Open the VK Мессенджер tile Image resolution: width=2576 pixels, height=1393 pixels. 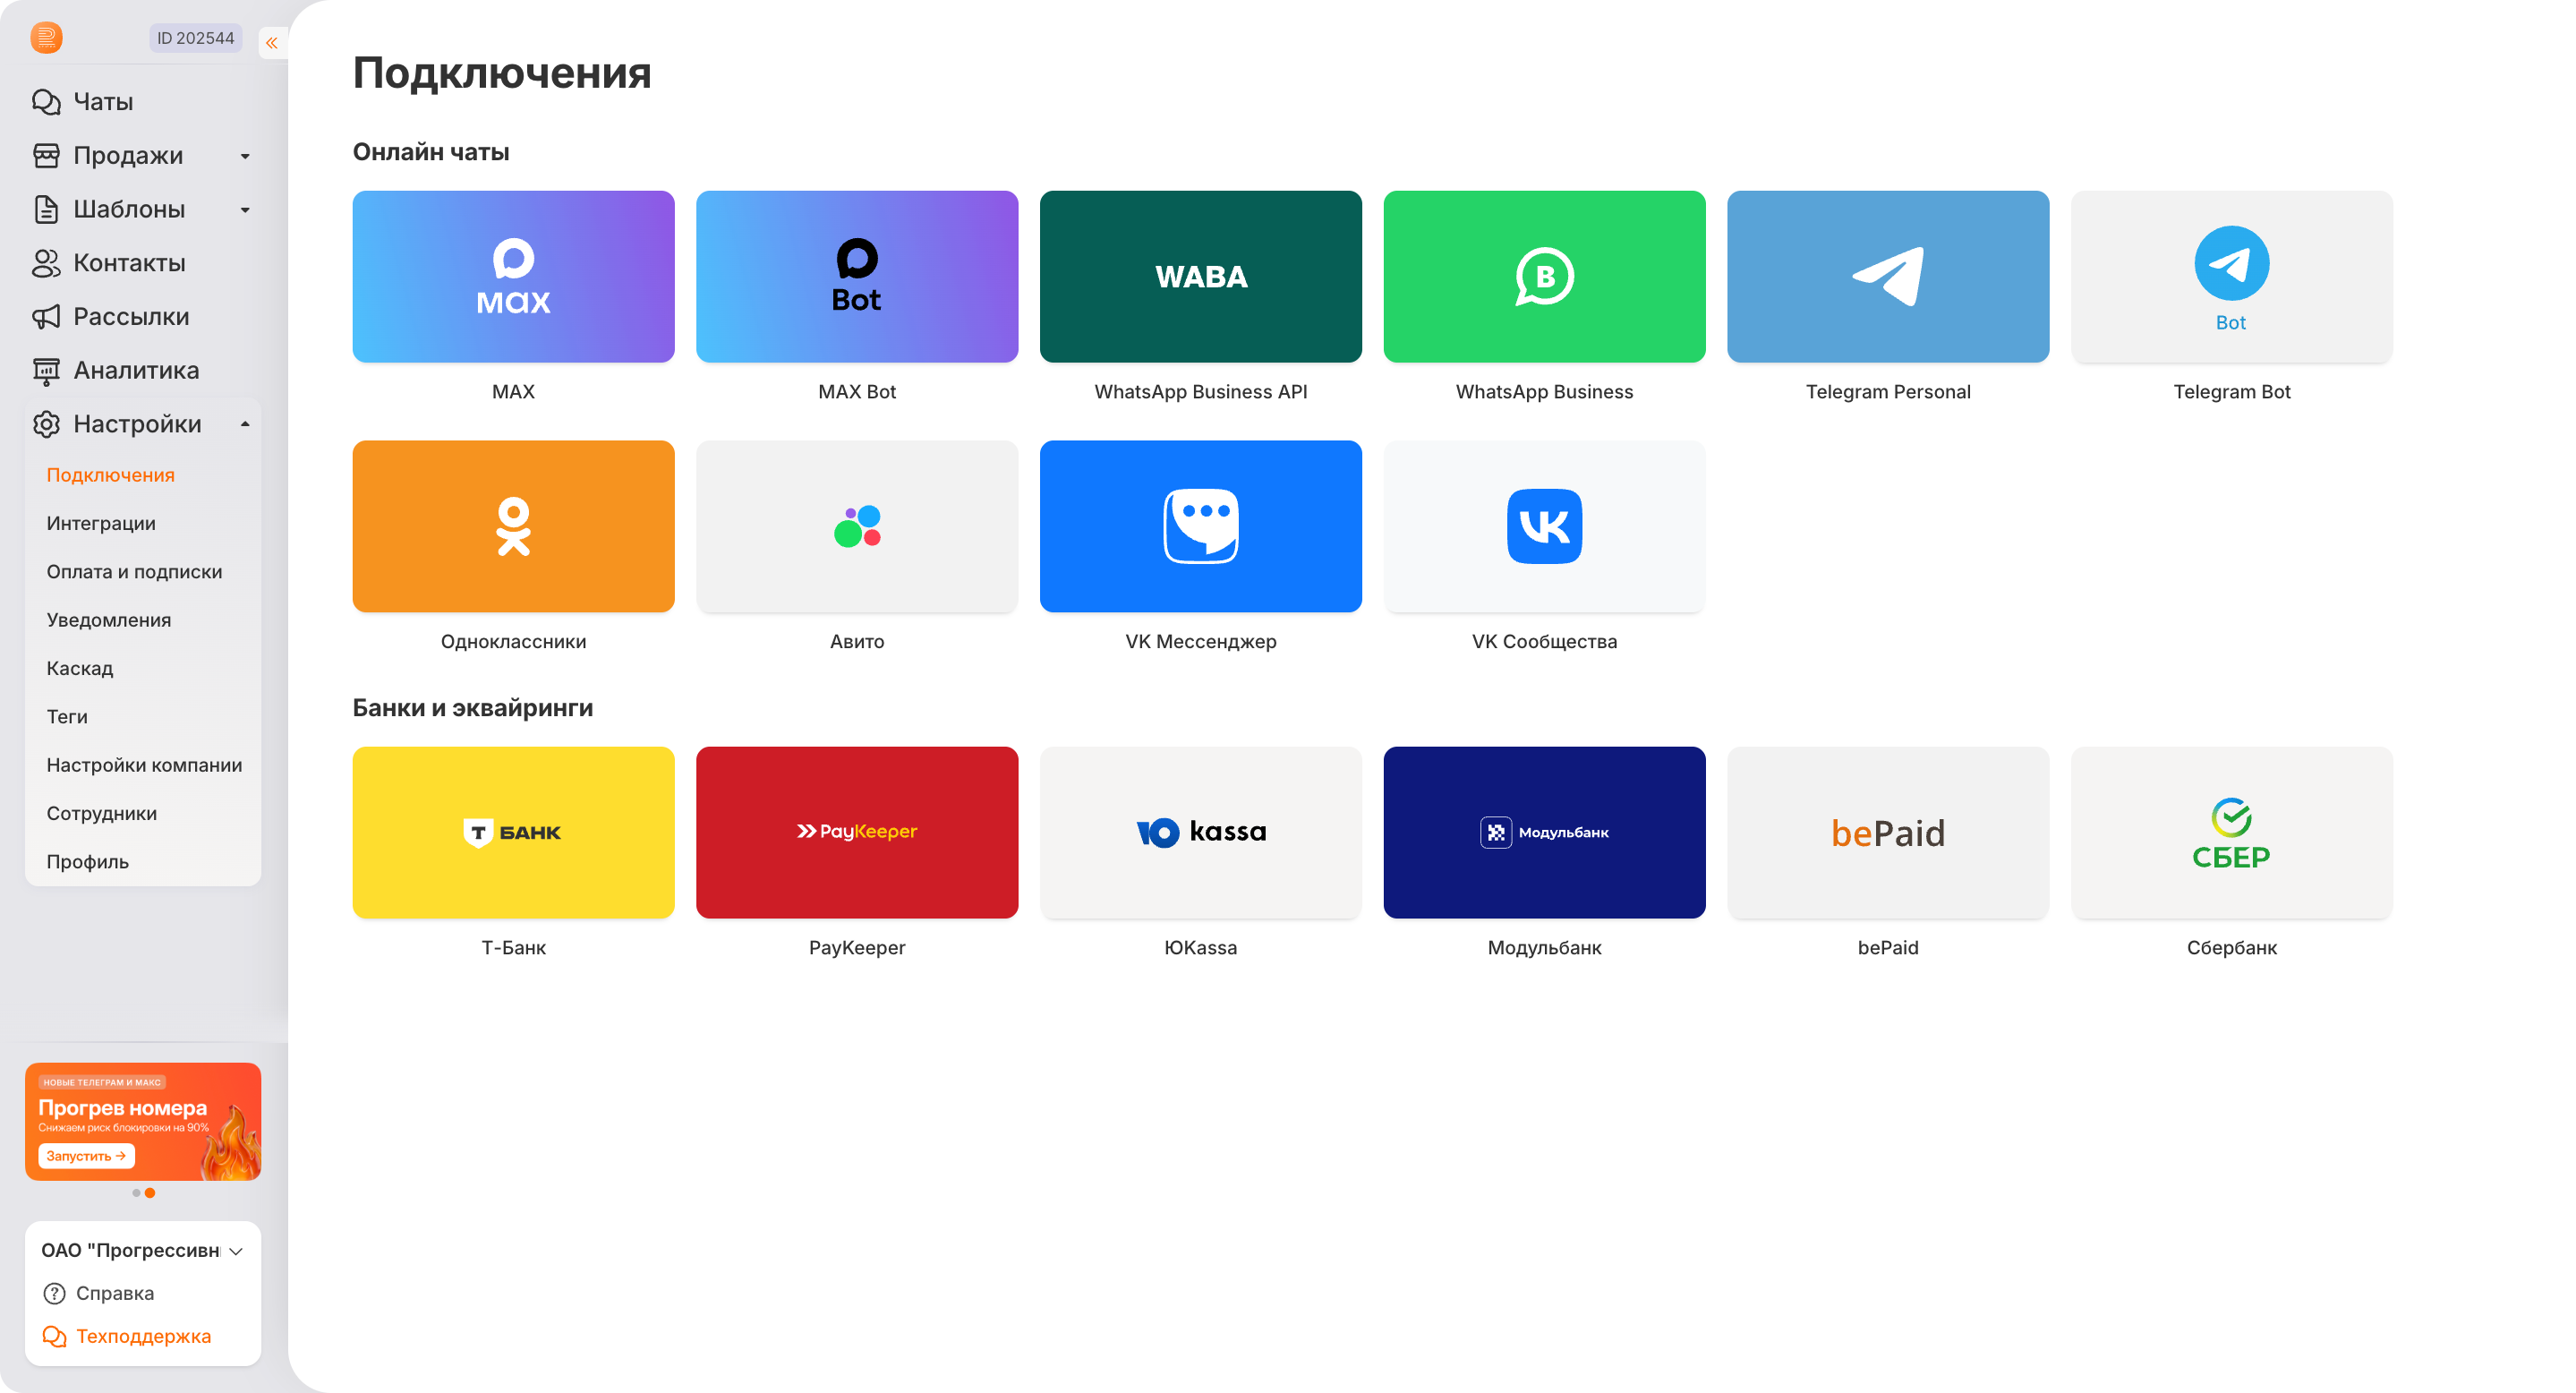(x=1200, y=526)
